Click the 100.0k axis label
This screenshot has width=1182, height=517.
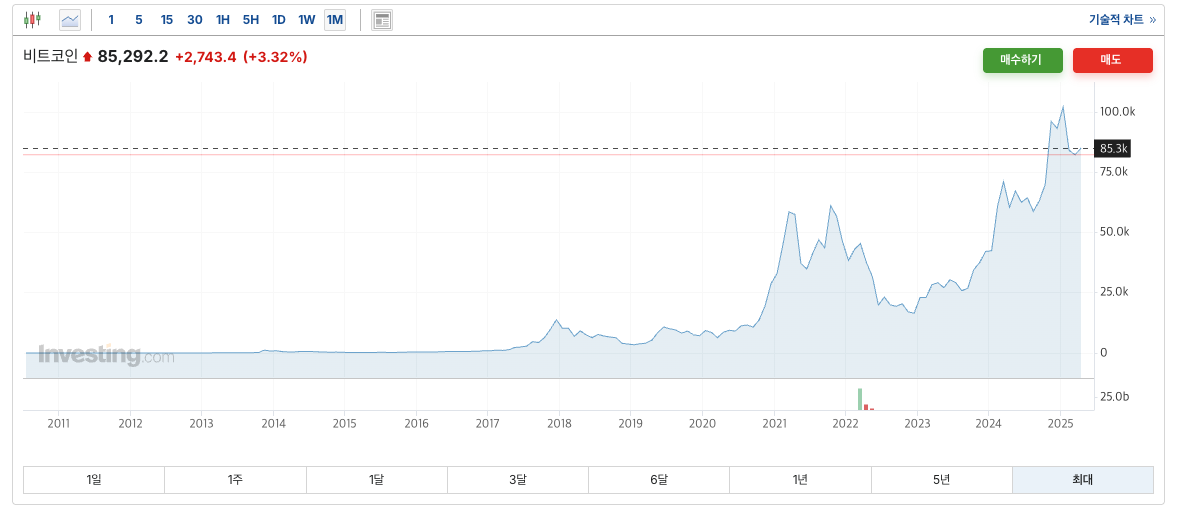pyautogui.click(x=1118, y=112)
